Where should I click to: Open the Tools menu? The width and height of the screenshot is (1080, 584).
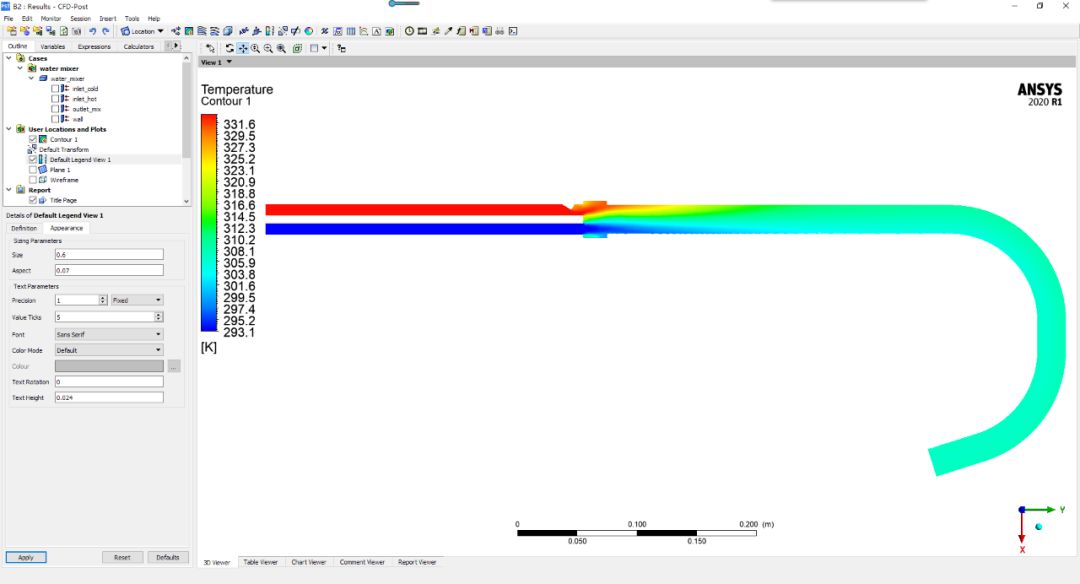coord(132,19)
